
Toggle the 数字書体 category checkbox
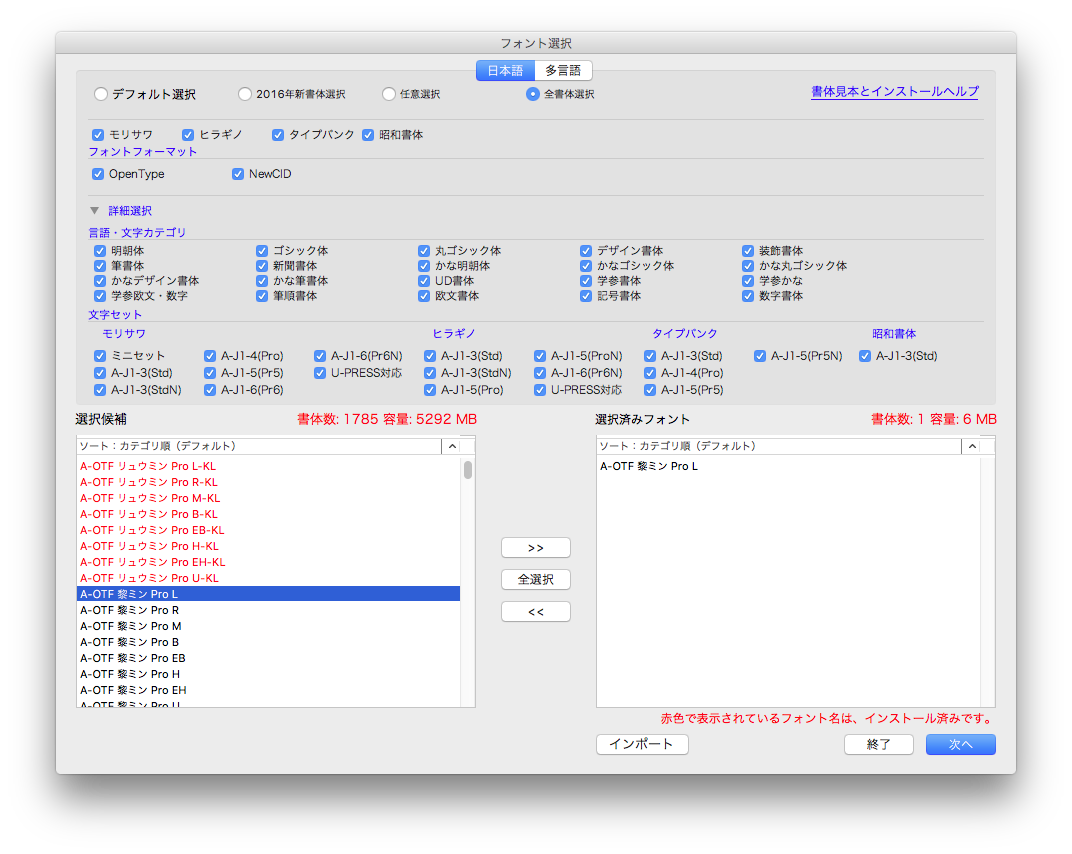(748, 296)
